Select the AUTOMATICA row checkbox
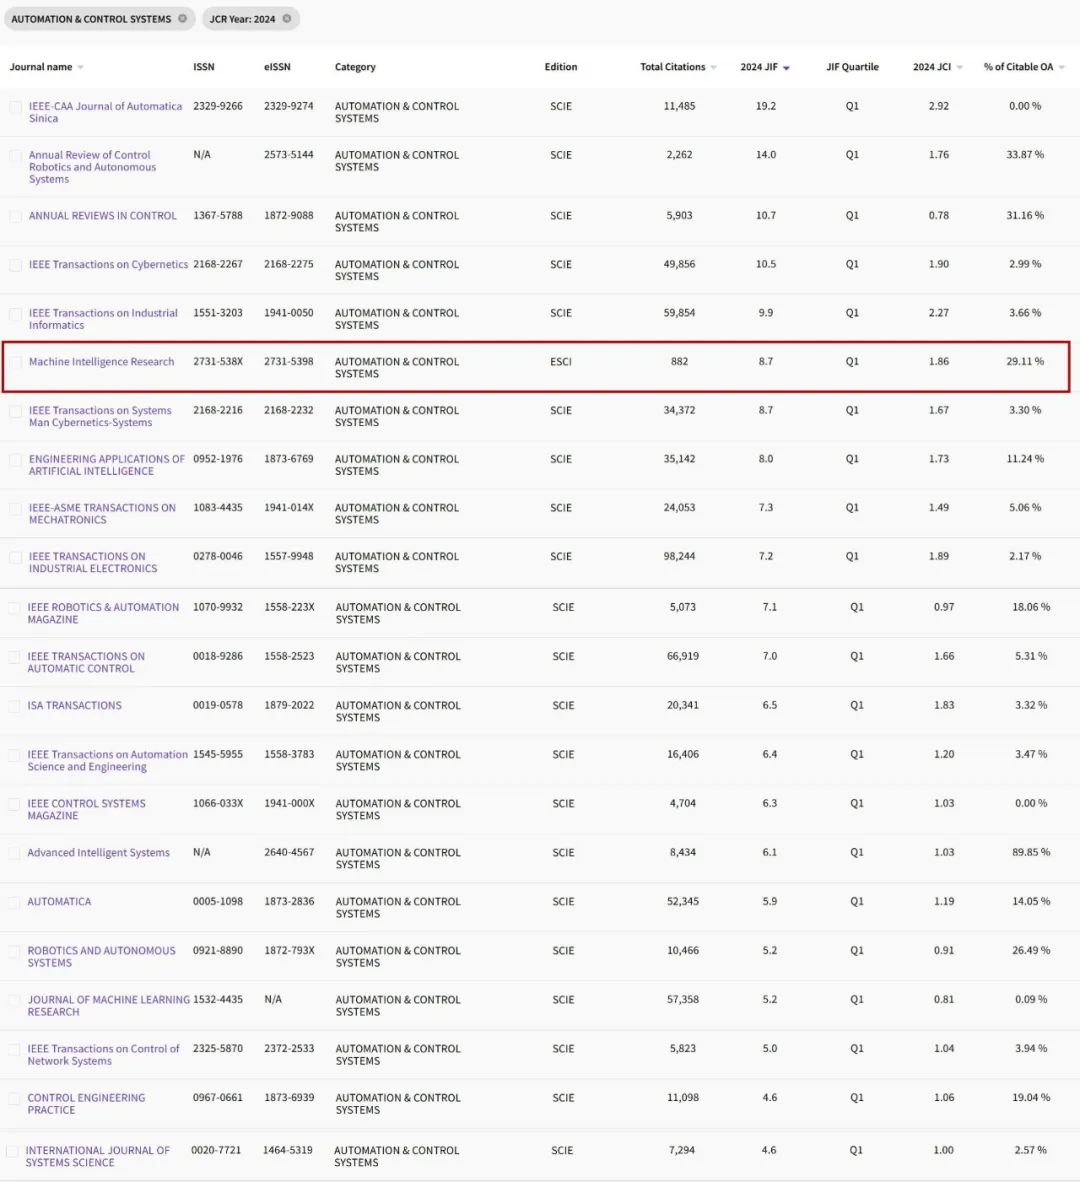 coord(14,902)
